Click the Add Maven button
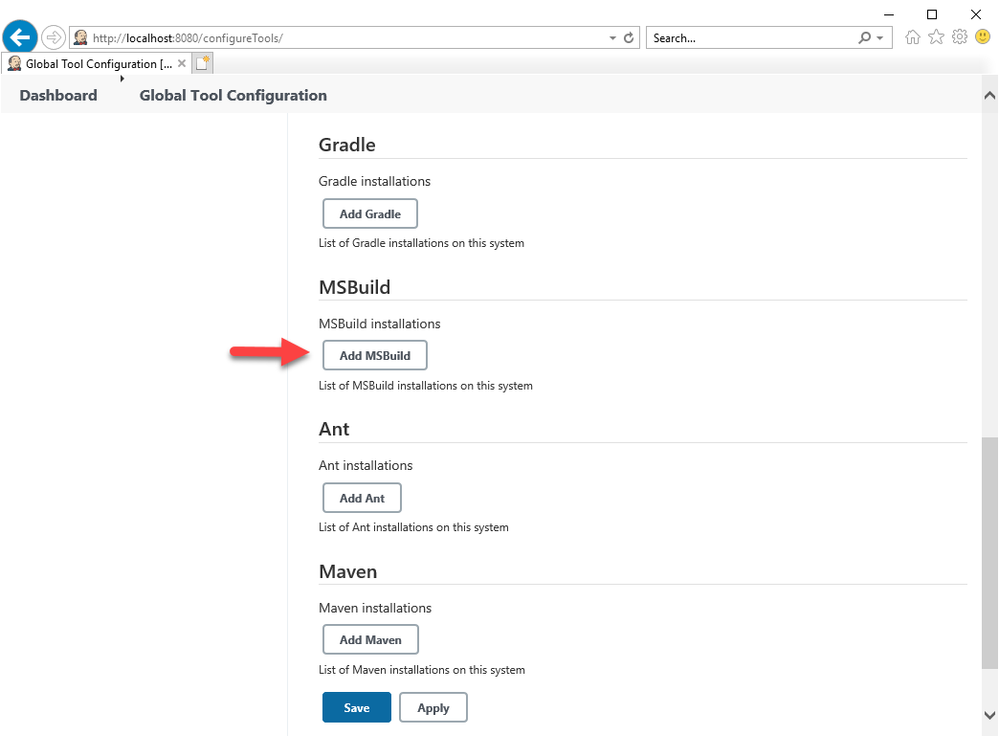This screenshot has height=737, width=999. (370, 640)
